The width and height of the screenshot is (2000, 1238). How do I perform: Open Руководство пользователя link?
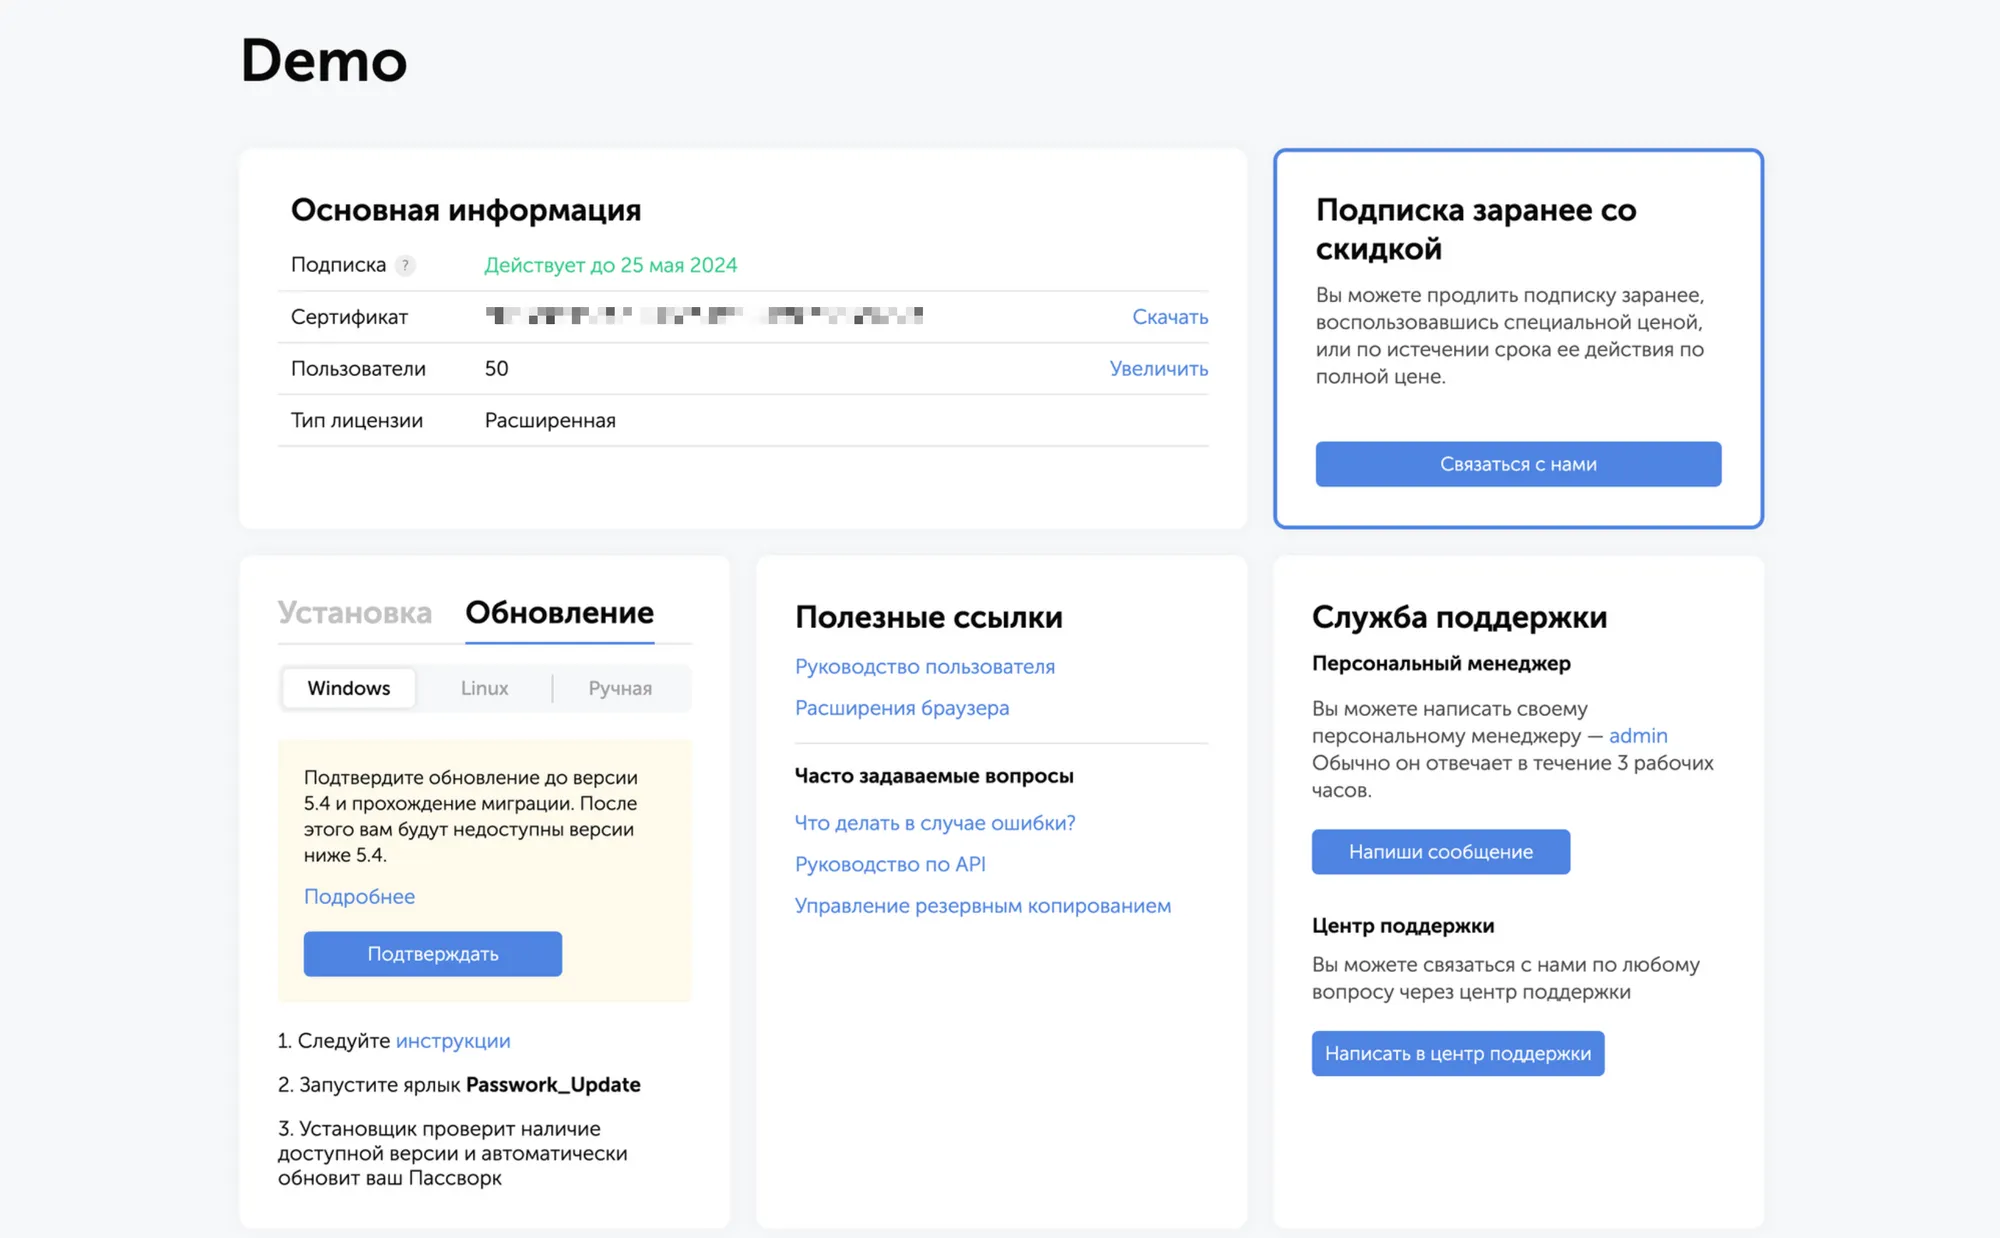point(924,666)
